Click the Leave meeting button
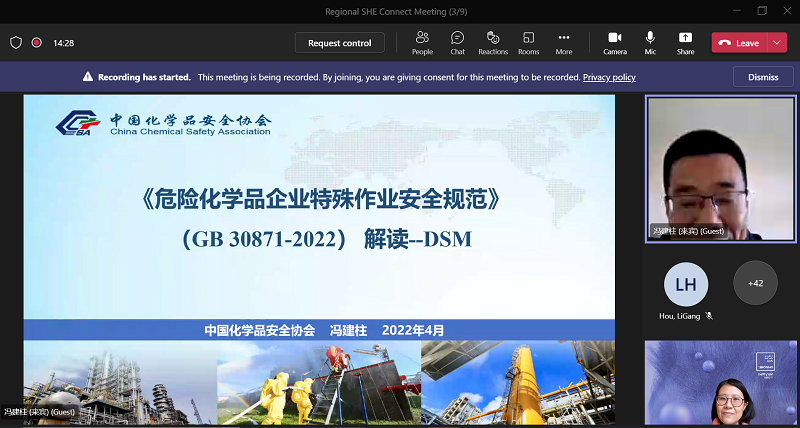The width and height of the screenshot is (800, 428). coord(739,43)
